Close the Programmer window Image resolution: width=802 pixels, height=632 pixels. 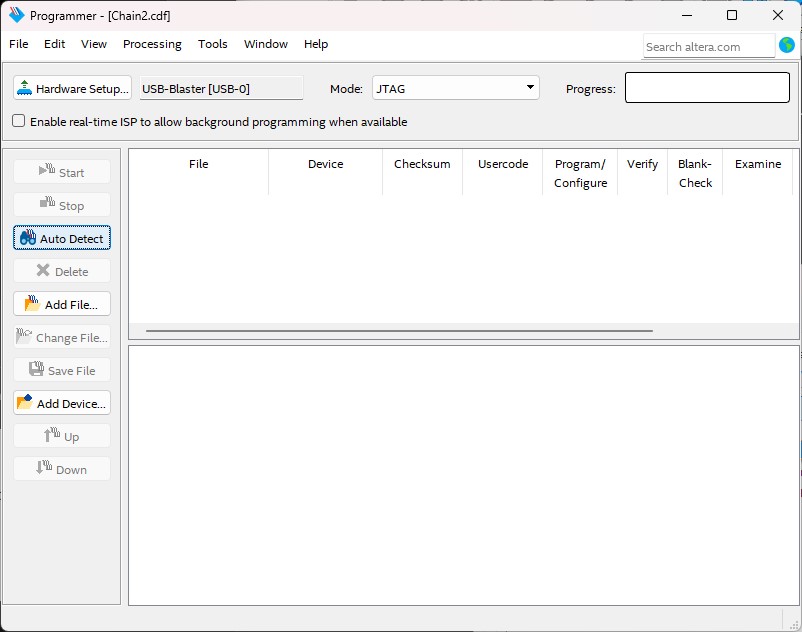coord(777,15)
